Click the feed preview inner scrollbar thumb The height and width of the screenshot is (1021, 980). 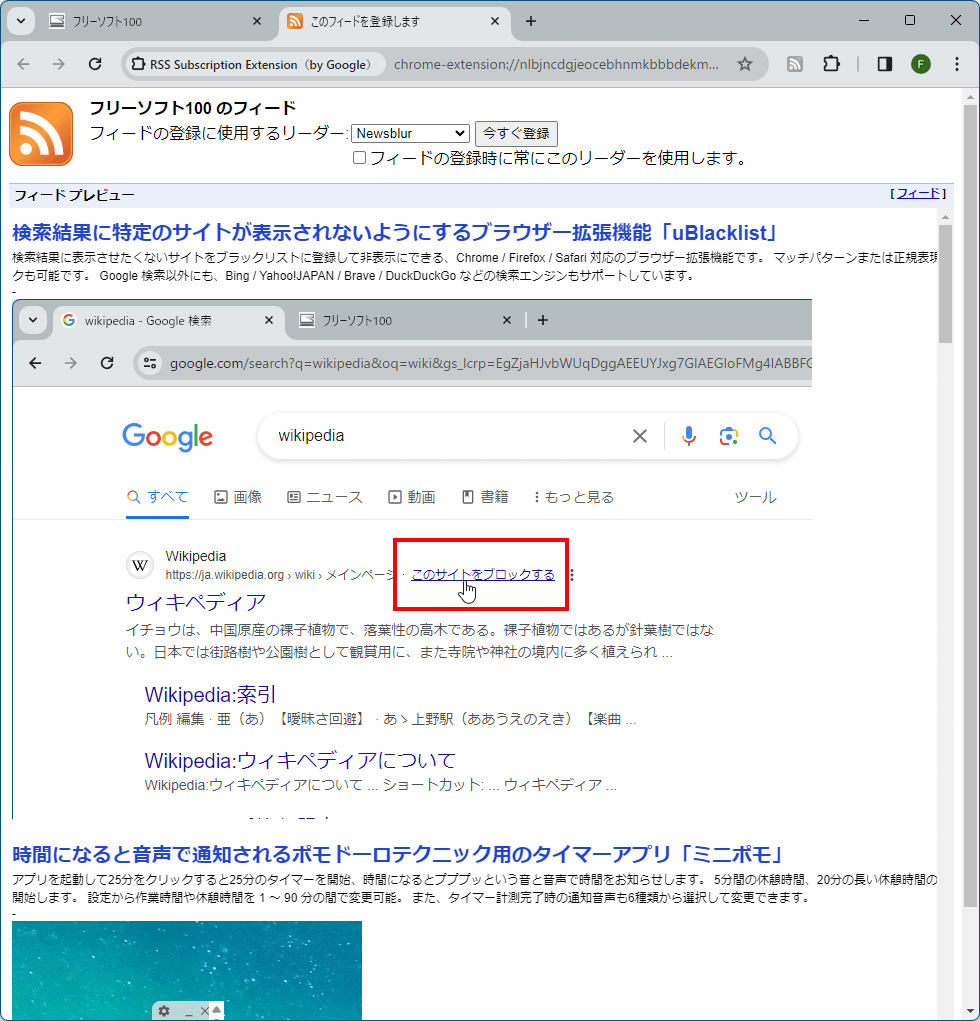tap(945, 283)
